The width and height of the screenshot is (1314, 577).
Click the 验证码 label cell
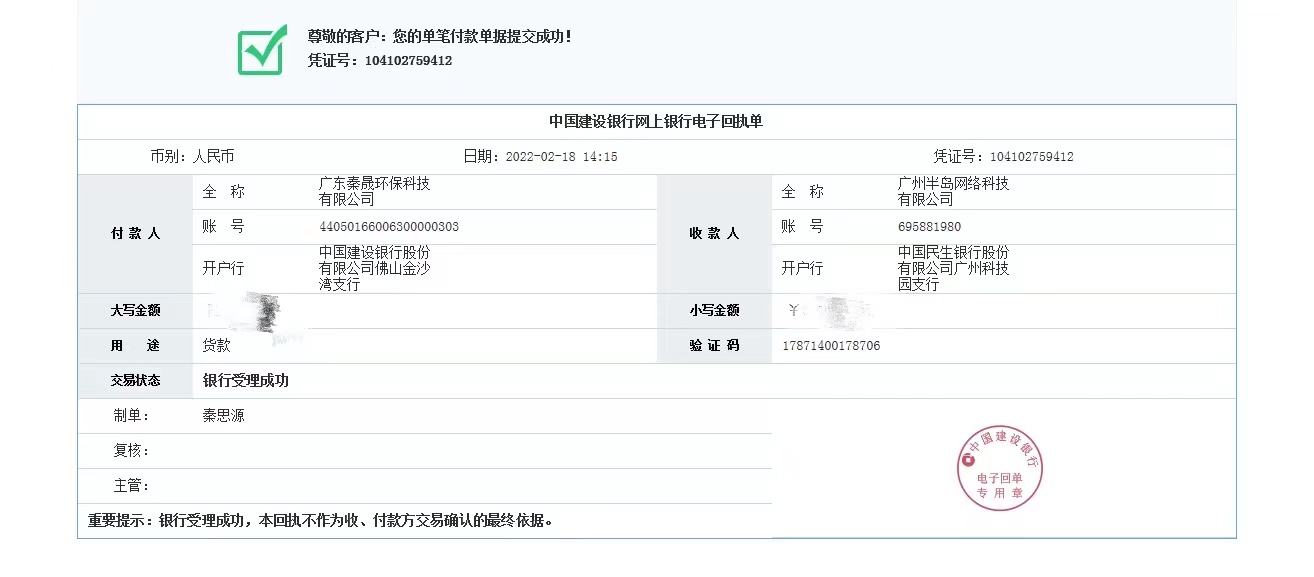[x=714, y=346]
